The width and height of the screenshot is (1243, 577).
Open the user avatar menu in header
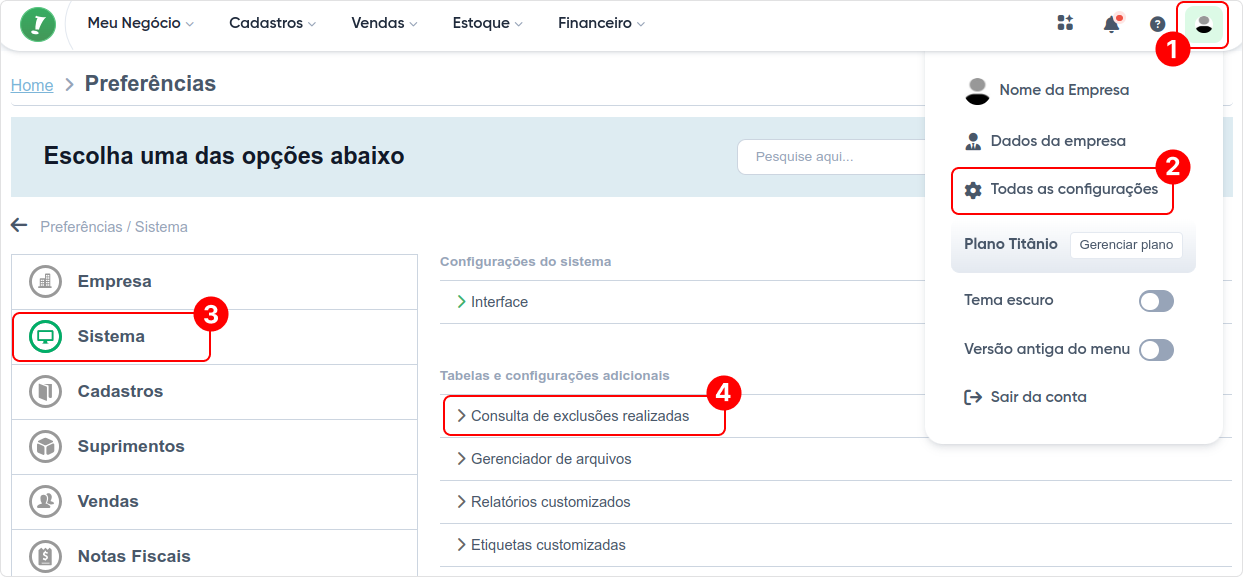tap(1204, 24)
